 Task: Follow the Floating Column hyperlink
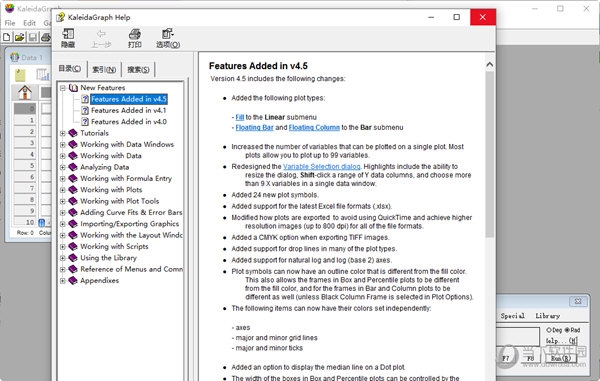pyautogui.click(x=314, y=127)
